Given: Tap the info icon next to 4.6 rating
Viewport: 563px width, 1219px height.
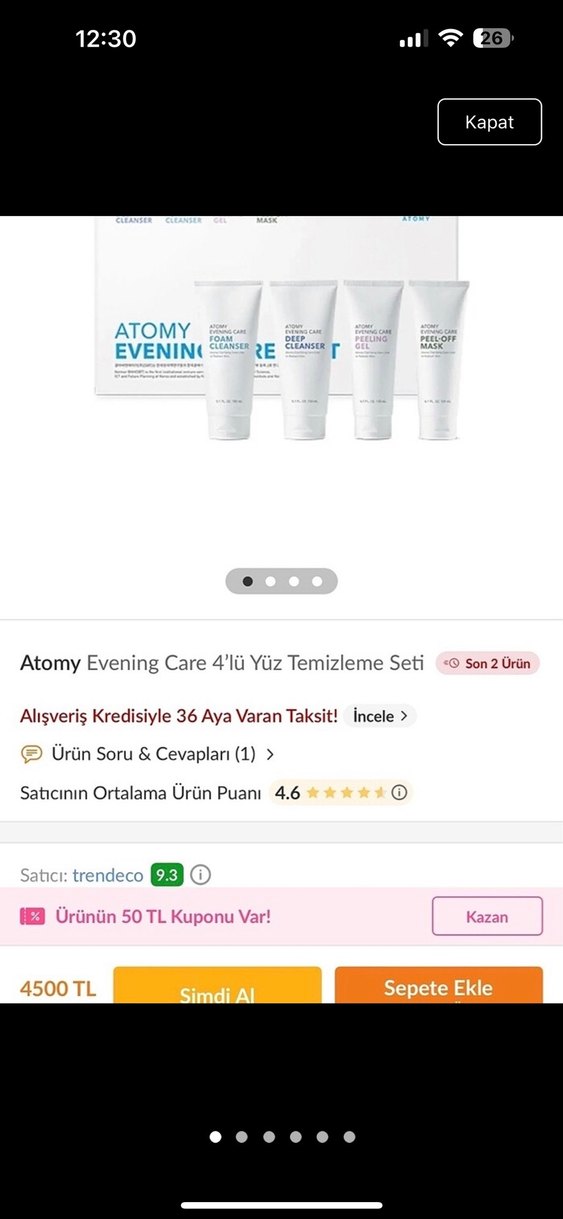Looking at the screenshot, I should coord(399,793).
